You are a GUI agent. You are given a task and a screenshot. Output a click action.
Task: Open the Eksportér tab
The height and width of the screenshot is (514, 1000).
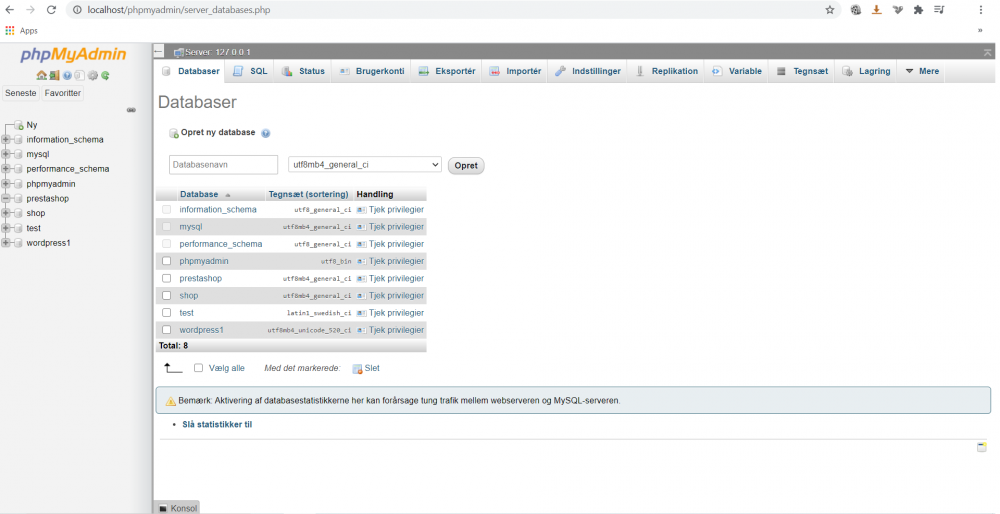pos(446,71)
